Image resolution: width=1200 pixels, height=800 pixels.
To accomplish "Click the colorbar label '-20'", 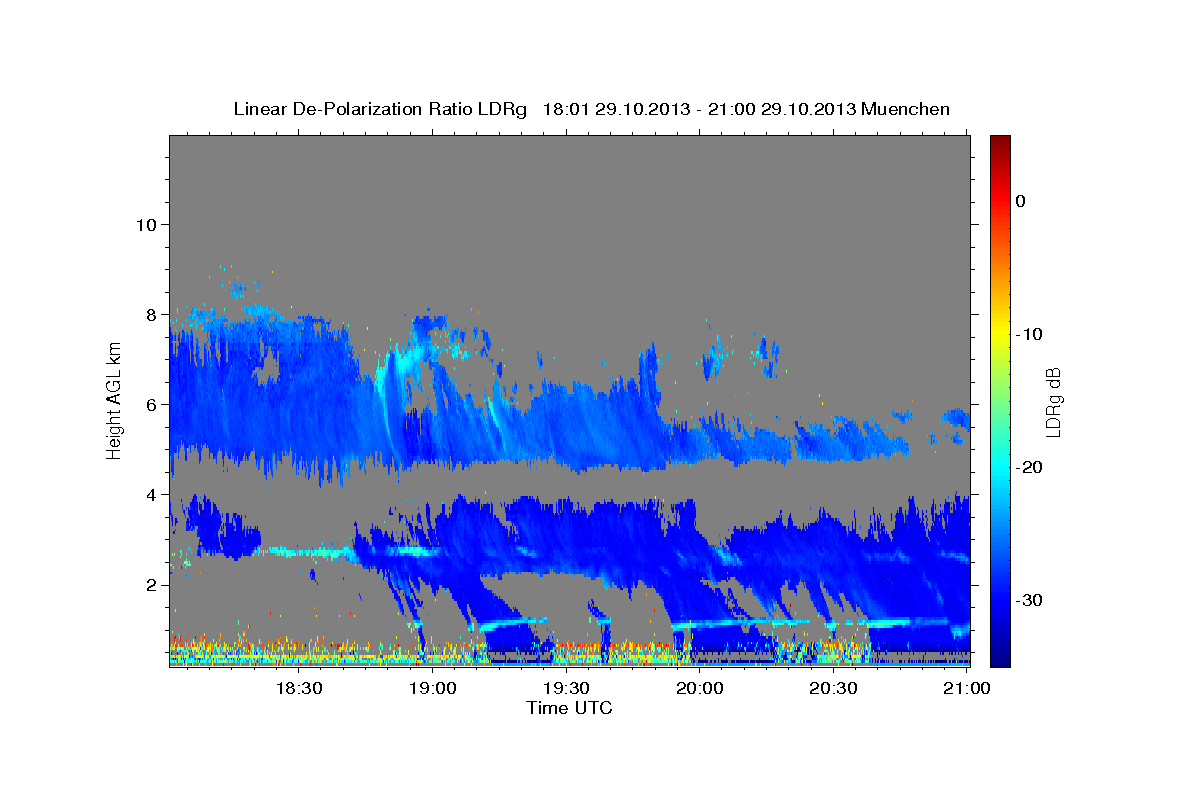I will tap(1030, 467).
